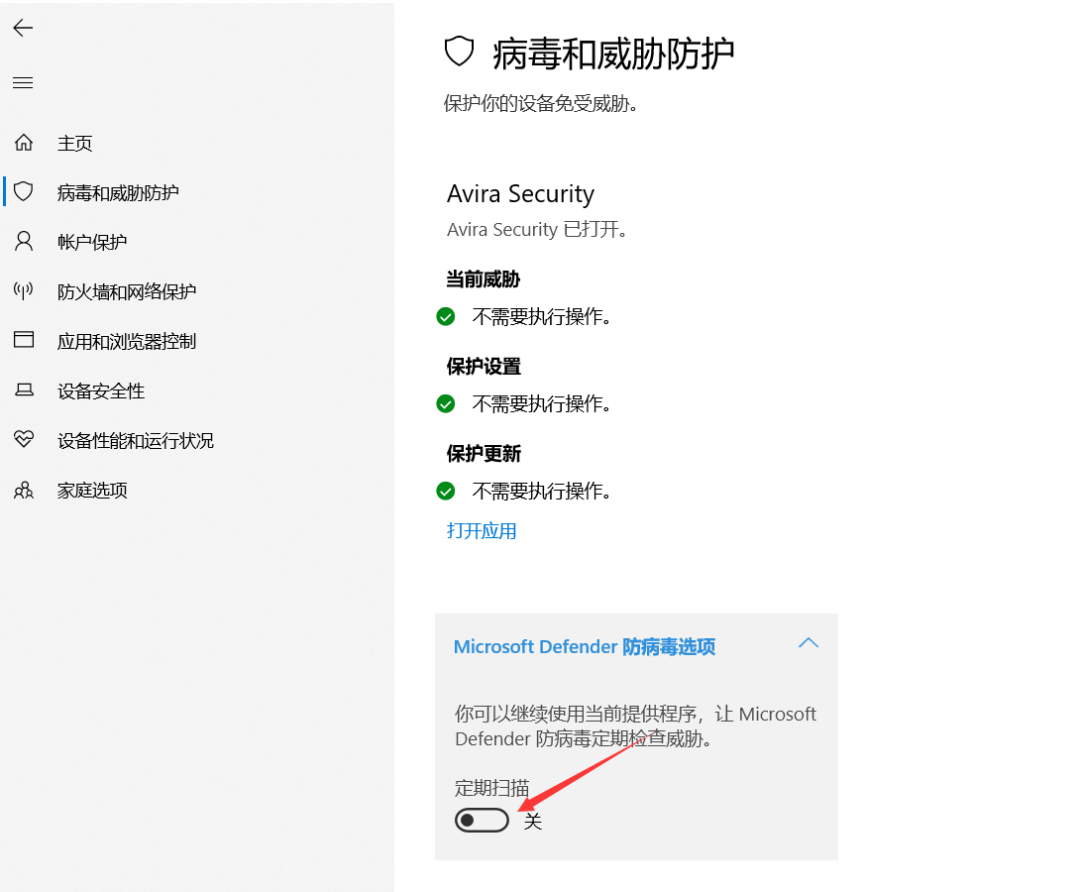Click the large shield next to page title
1080x892 pixels.
pyautogui.click(x=459, y=52)
